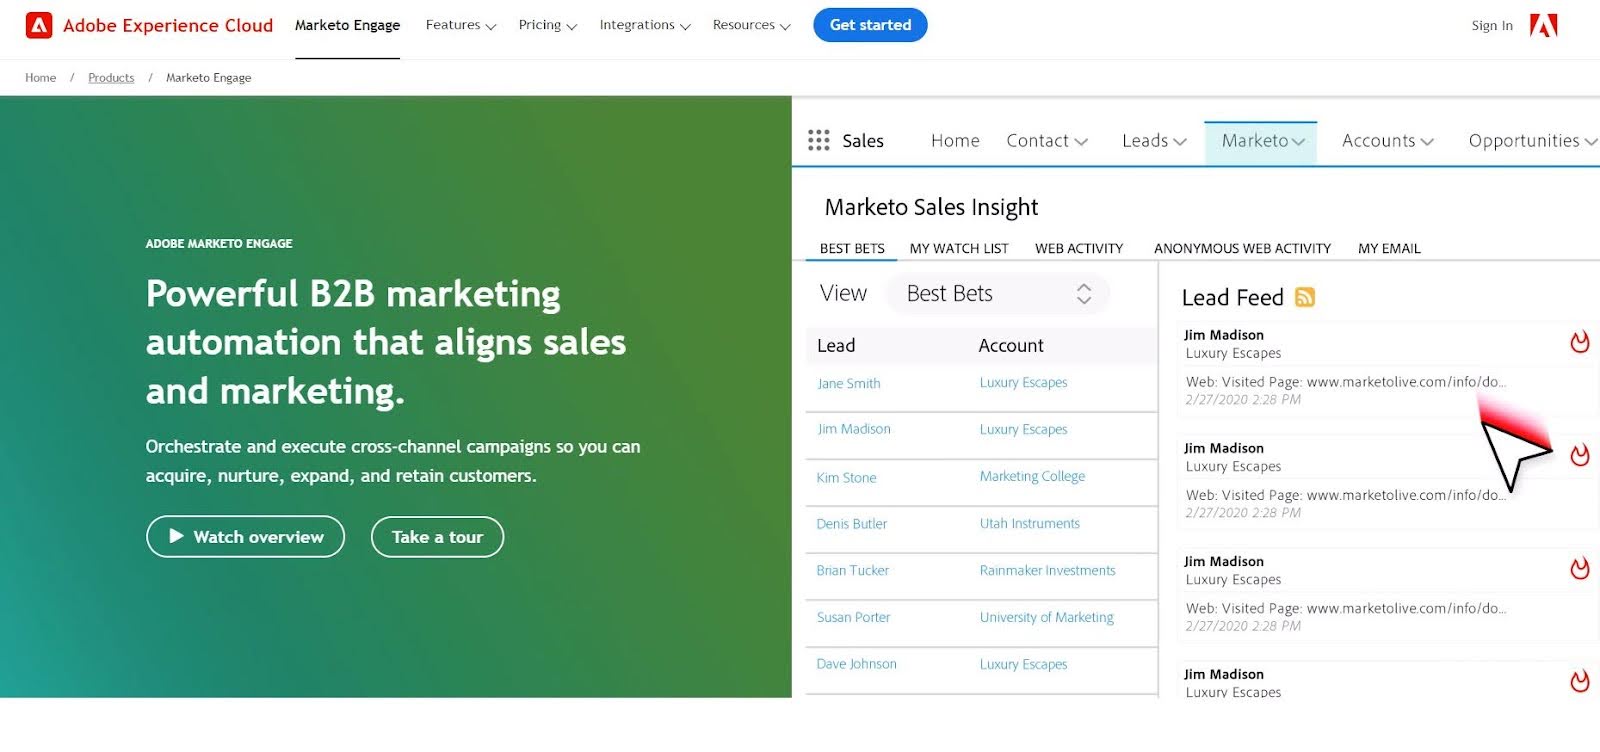This screenshot has width=1600, height=752.
Task: Switch to the WEB ACTIVITY tab
Action: pos(1079,248)
